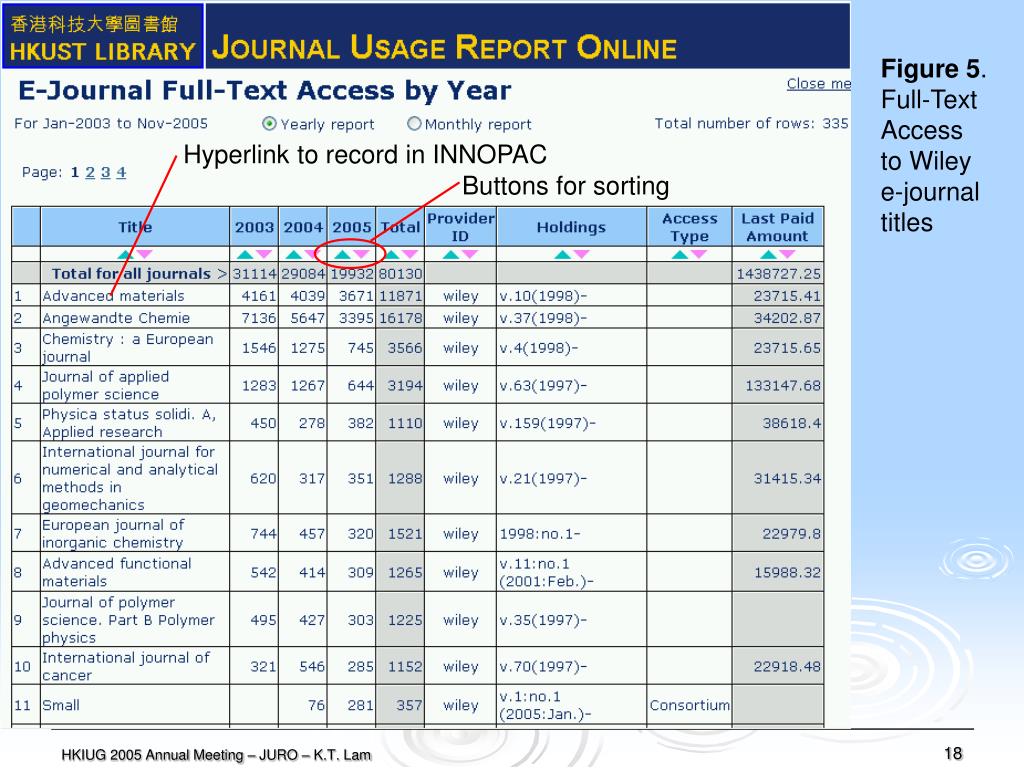The image size is (1024, 768).
Task: Sort 2003 column descending arrow
Action: tap(264, 254)
